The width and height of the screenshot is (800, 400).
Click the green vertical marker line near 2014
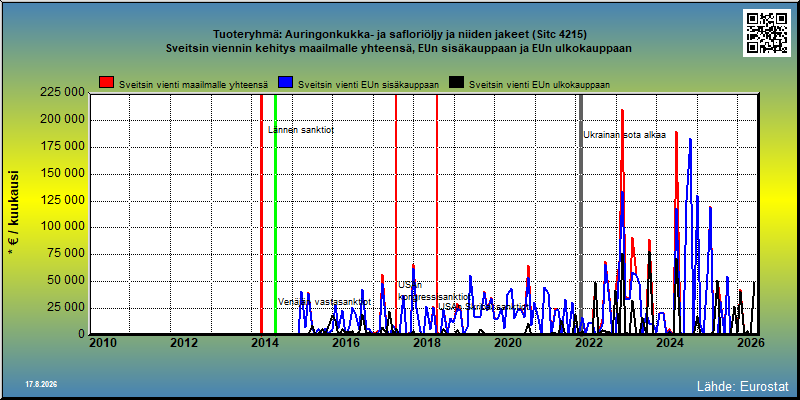(x=276, y=214)
